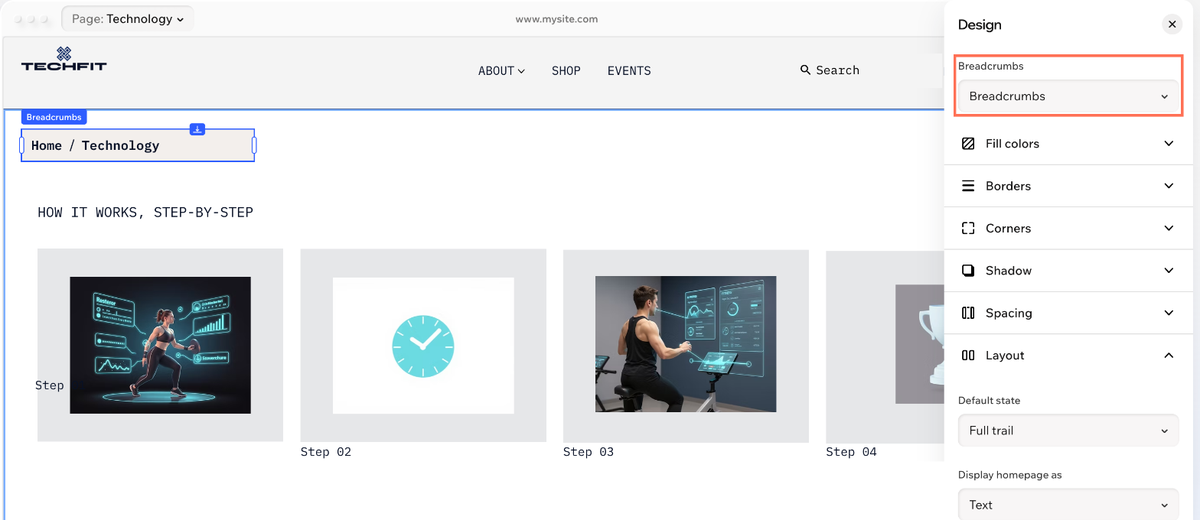This screenshot has width=1200, height=520.
Task: Click the Corners bracket icon
Action: pyautogui.click(x=968, y=228)
